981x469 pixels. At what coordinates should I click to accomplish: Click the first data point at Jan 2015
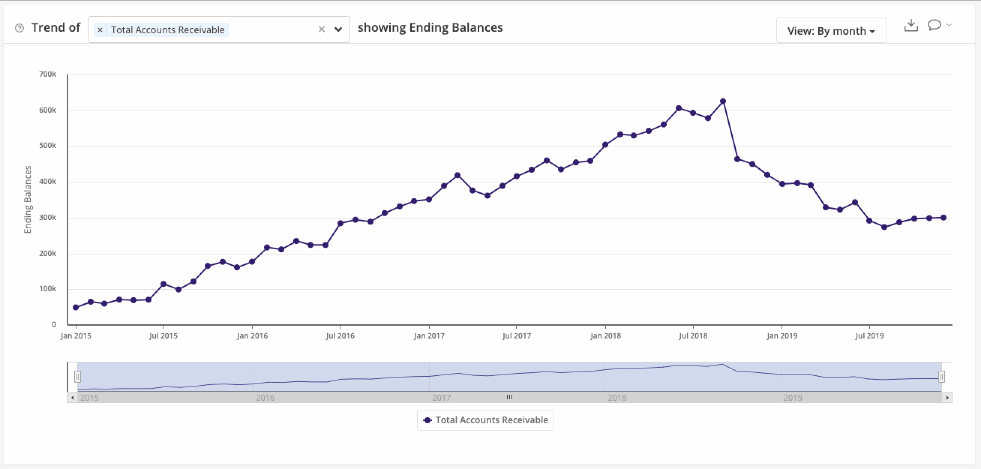click(x=76, y=307)
